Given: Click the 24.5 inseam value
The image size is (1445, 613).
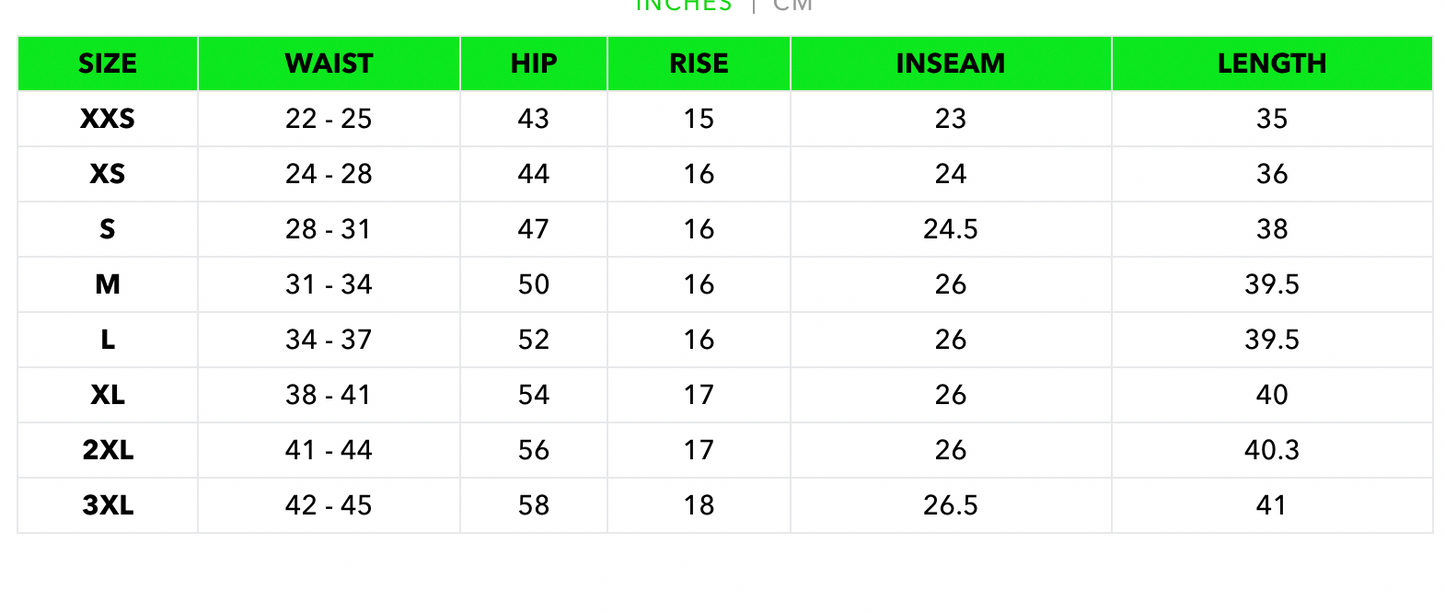Looking at the screenshot, I should click(x=950, y=229).
